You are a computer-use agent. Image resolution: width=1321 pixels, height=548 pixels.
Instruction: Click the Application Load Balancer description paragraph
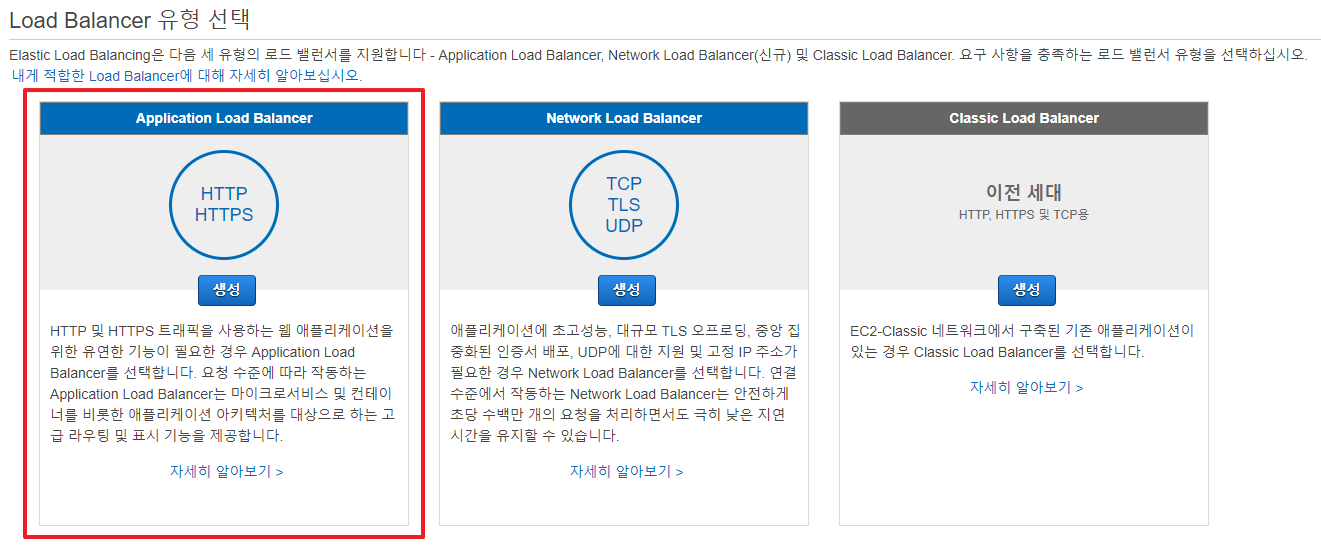(222, 383)
